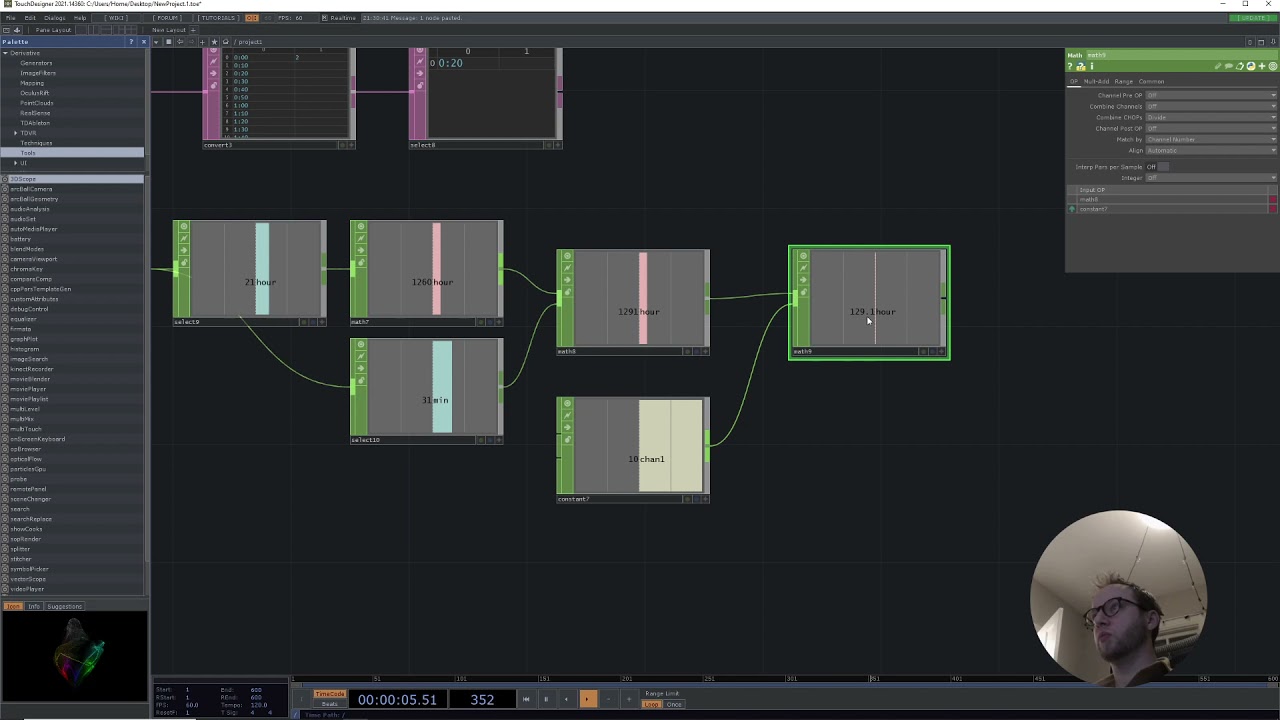This screenshot has width=1280, height=720.
Task: Open the path bar dropdown arrow
Action: 156,42
